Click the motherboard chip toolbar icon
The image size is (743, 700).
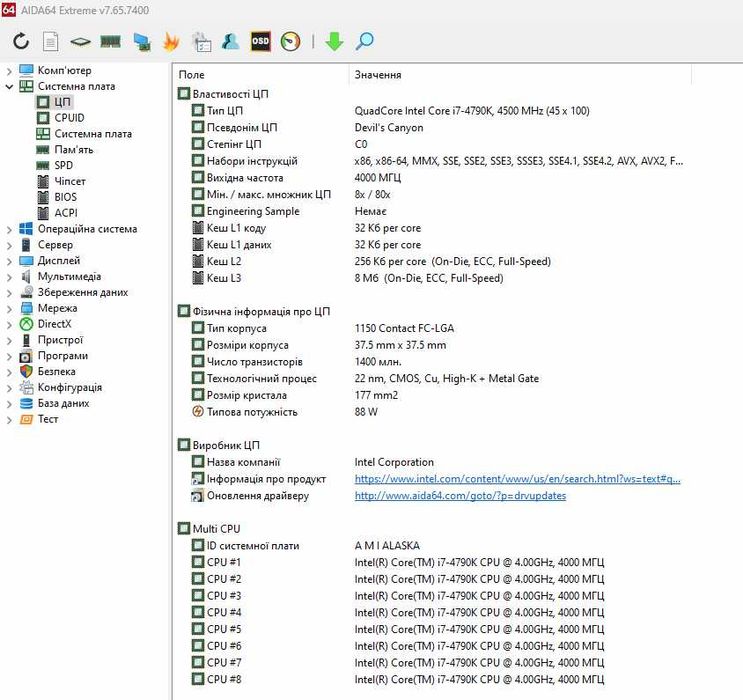pos(80,42)
